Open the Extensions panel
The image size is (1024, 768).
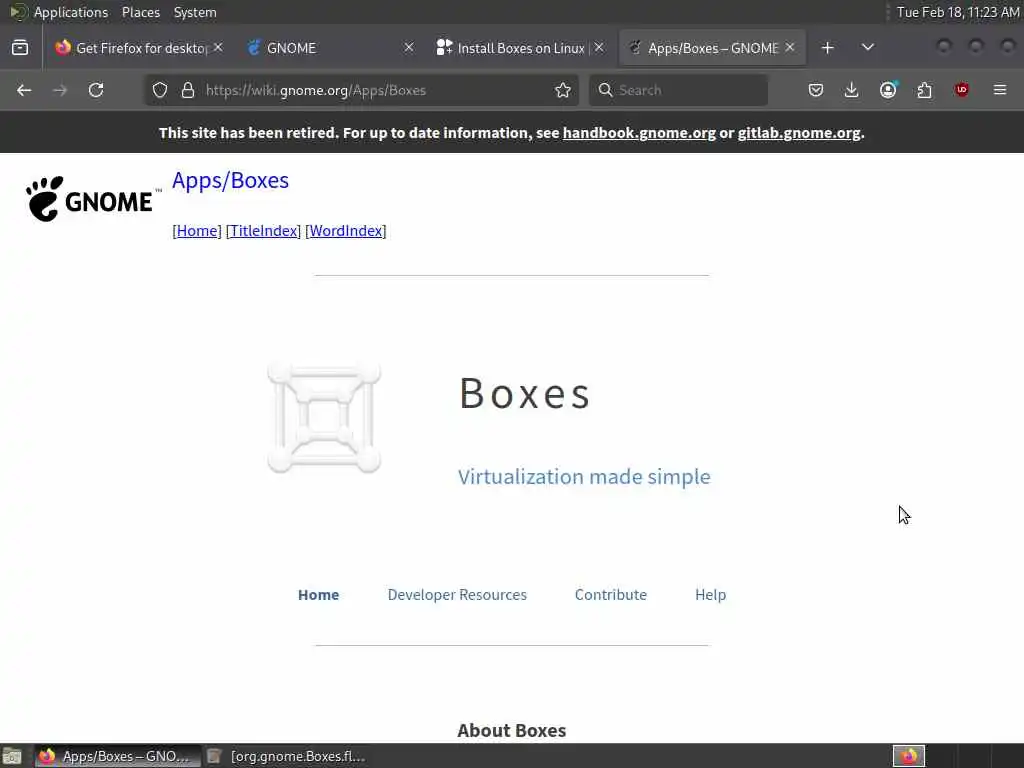925,90
